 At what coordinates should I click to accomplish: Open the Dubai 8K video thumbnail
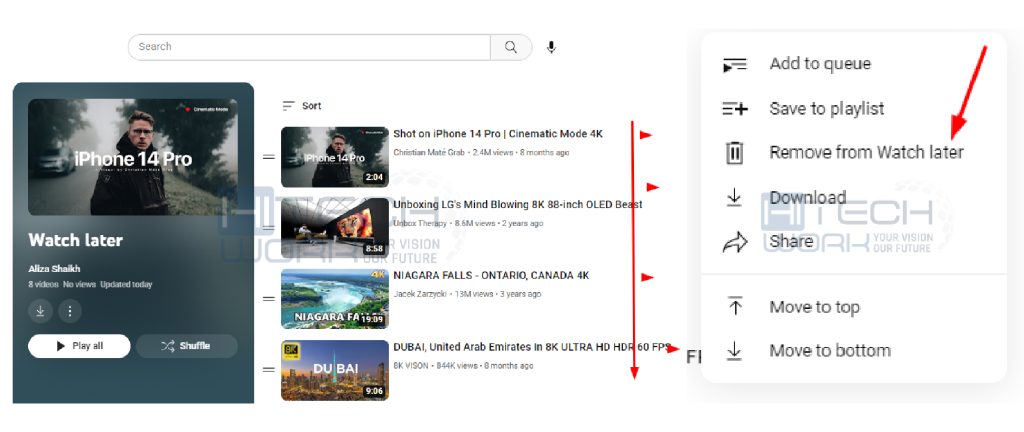tap(334, 370)
